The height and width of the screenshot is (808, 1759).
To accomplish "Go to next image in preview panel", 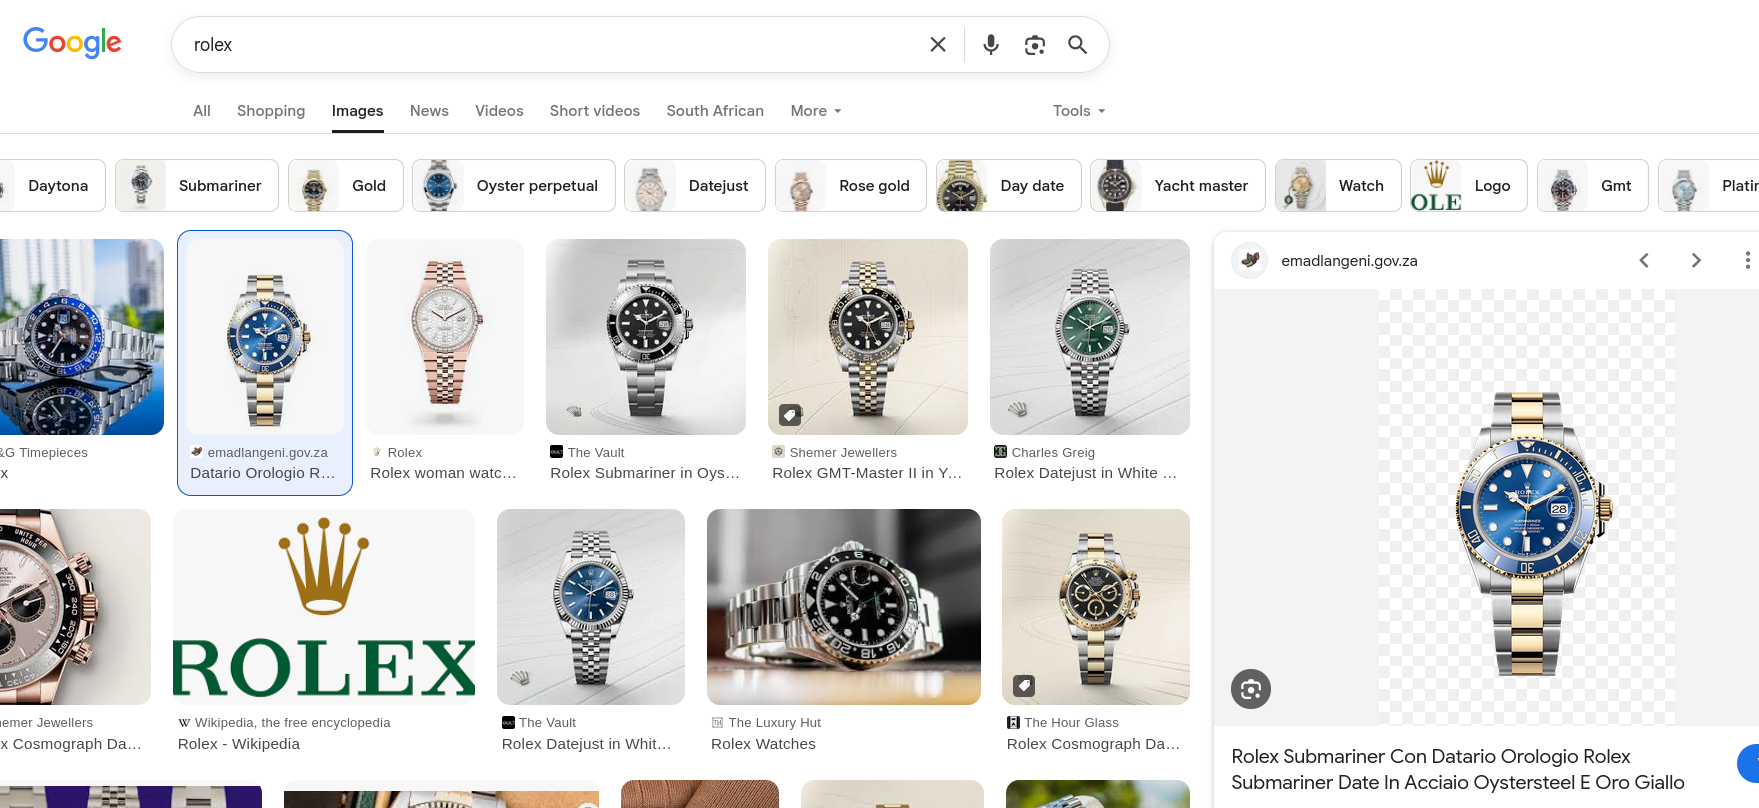I will (1696, 260).
